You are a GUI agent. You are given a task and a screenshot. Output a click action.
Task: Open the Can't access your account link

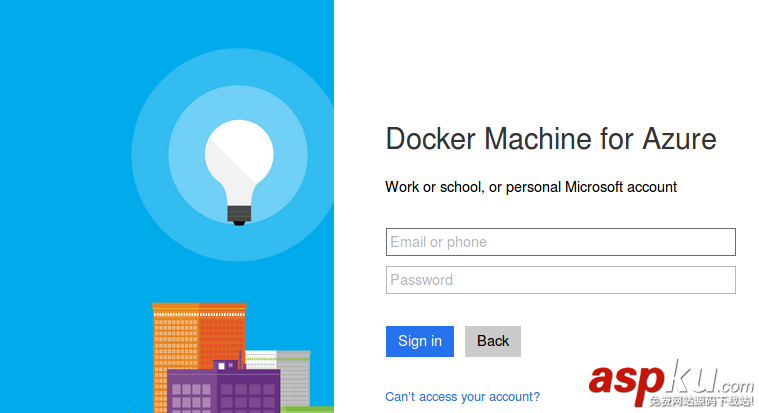point(462,397)
